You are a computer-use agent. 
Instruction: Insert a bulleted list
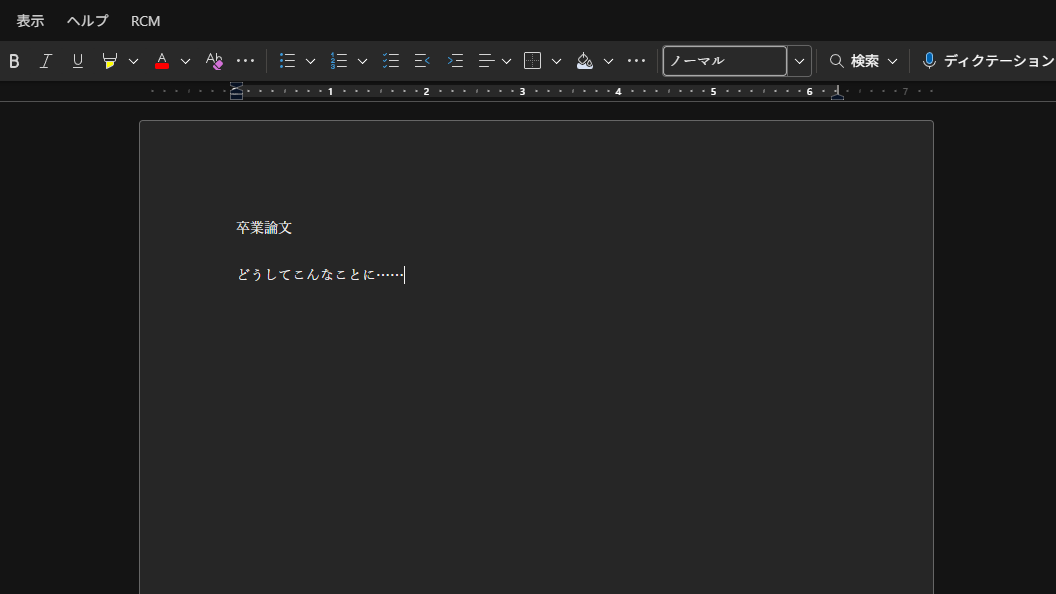(287, 61)
